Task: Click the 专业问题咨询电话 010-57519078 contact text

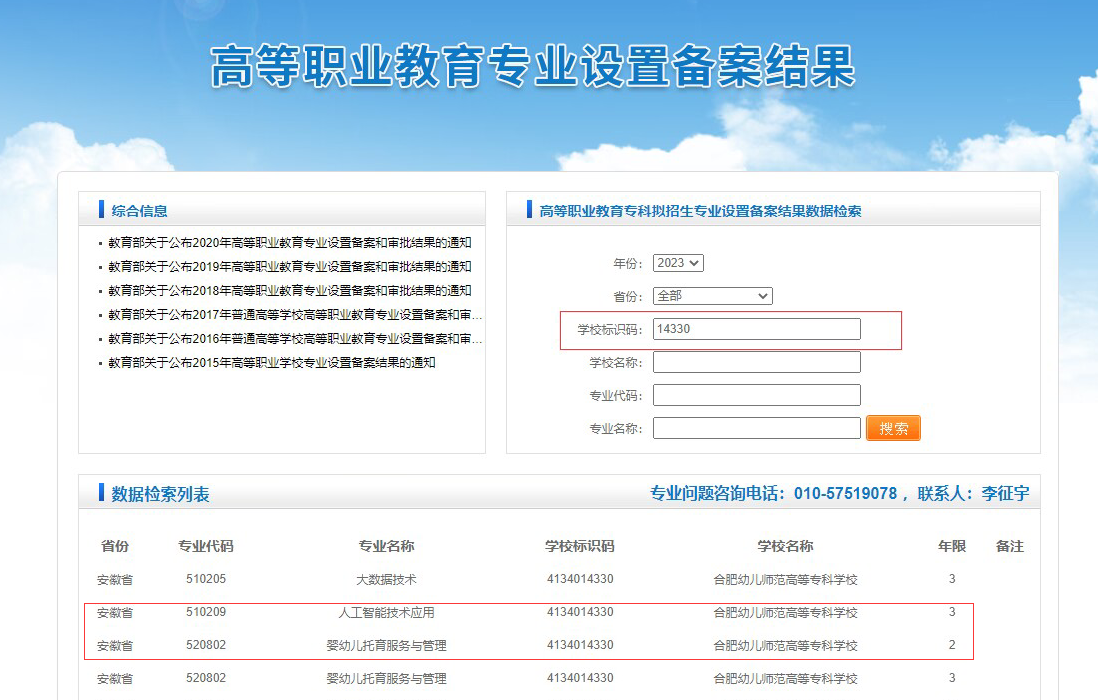Action: coord(840,494)
